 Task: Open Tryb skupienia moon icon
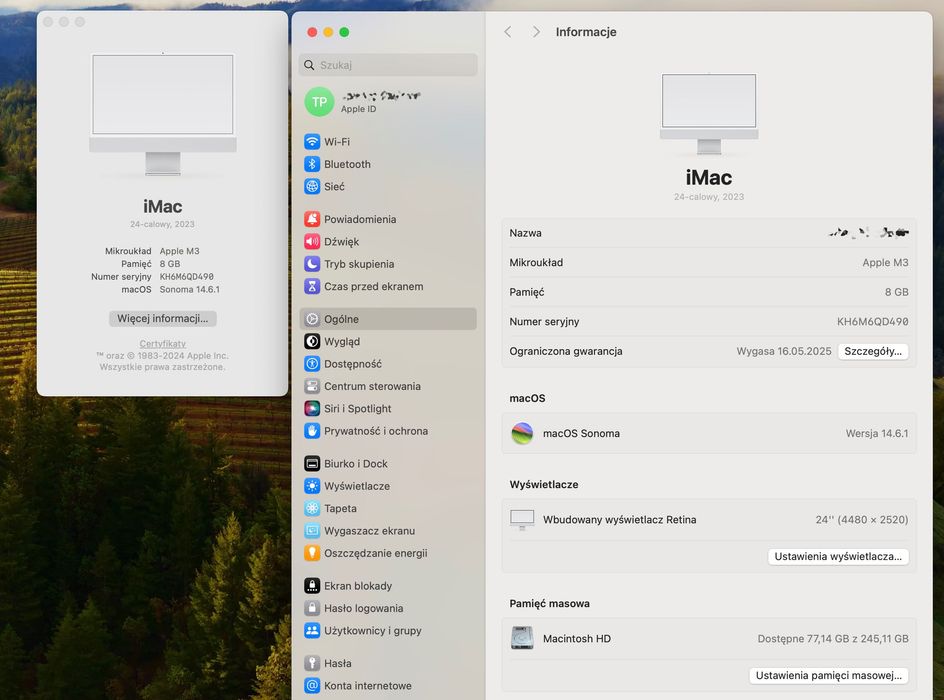(x=312, y=264)
